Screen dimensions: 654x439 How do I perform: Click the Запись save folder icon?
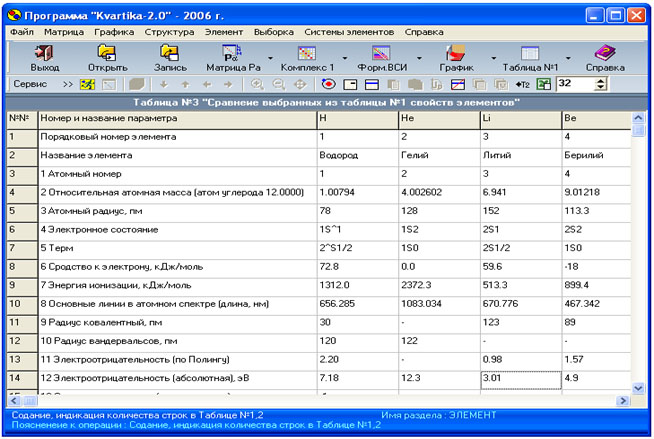pos(170,53)
